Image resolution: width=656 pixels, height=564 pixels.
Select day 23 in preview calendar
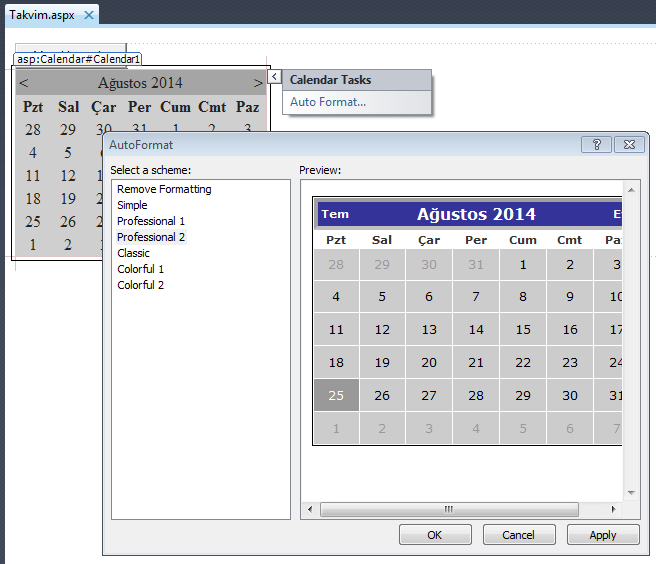click(570, 362)
